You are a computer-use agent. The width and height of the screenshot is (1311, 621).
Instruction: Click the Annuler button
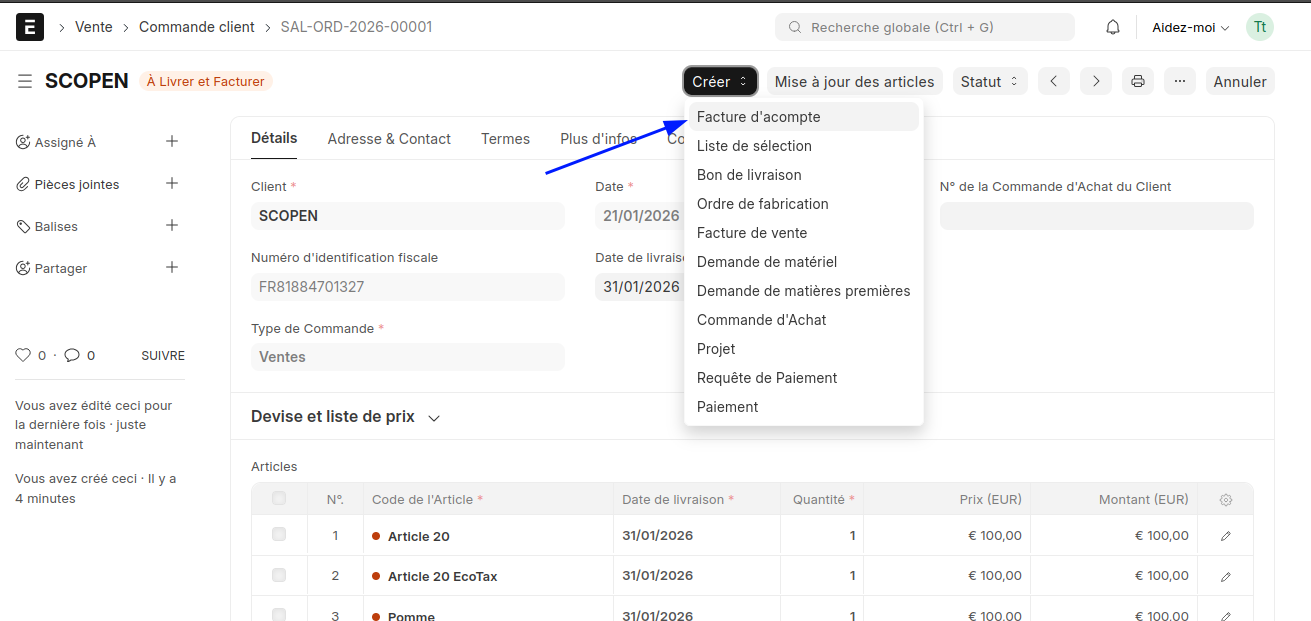point(1240,81)
